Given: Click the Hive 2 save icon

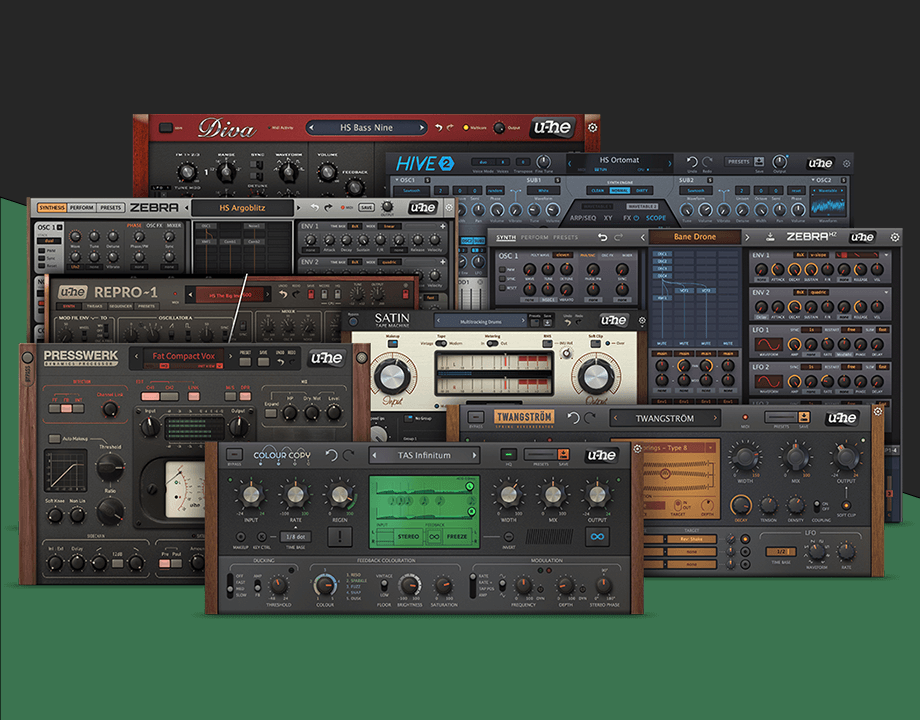Looking at the screenshot, I should pos(759,161).
